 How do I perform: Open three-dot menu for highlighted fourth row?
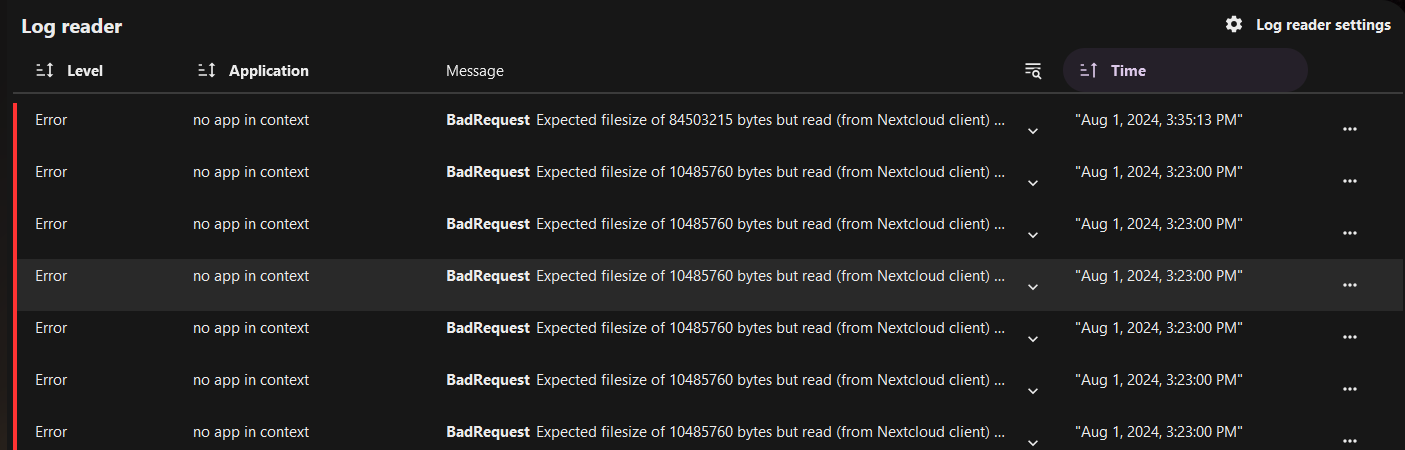coord(1349,285)
